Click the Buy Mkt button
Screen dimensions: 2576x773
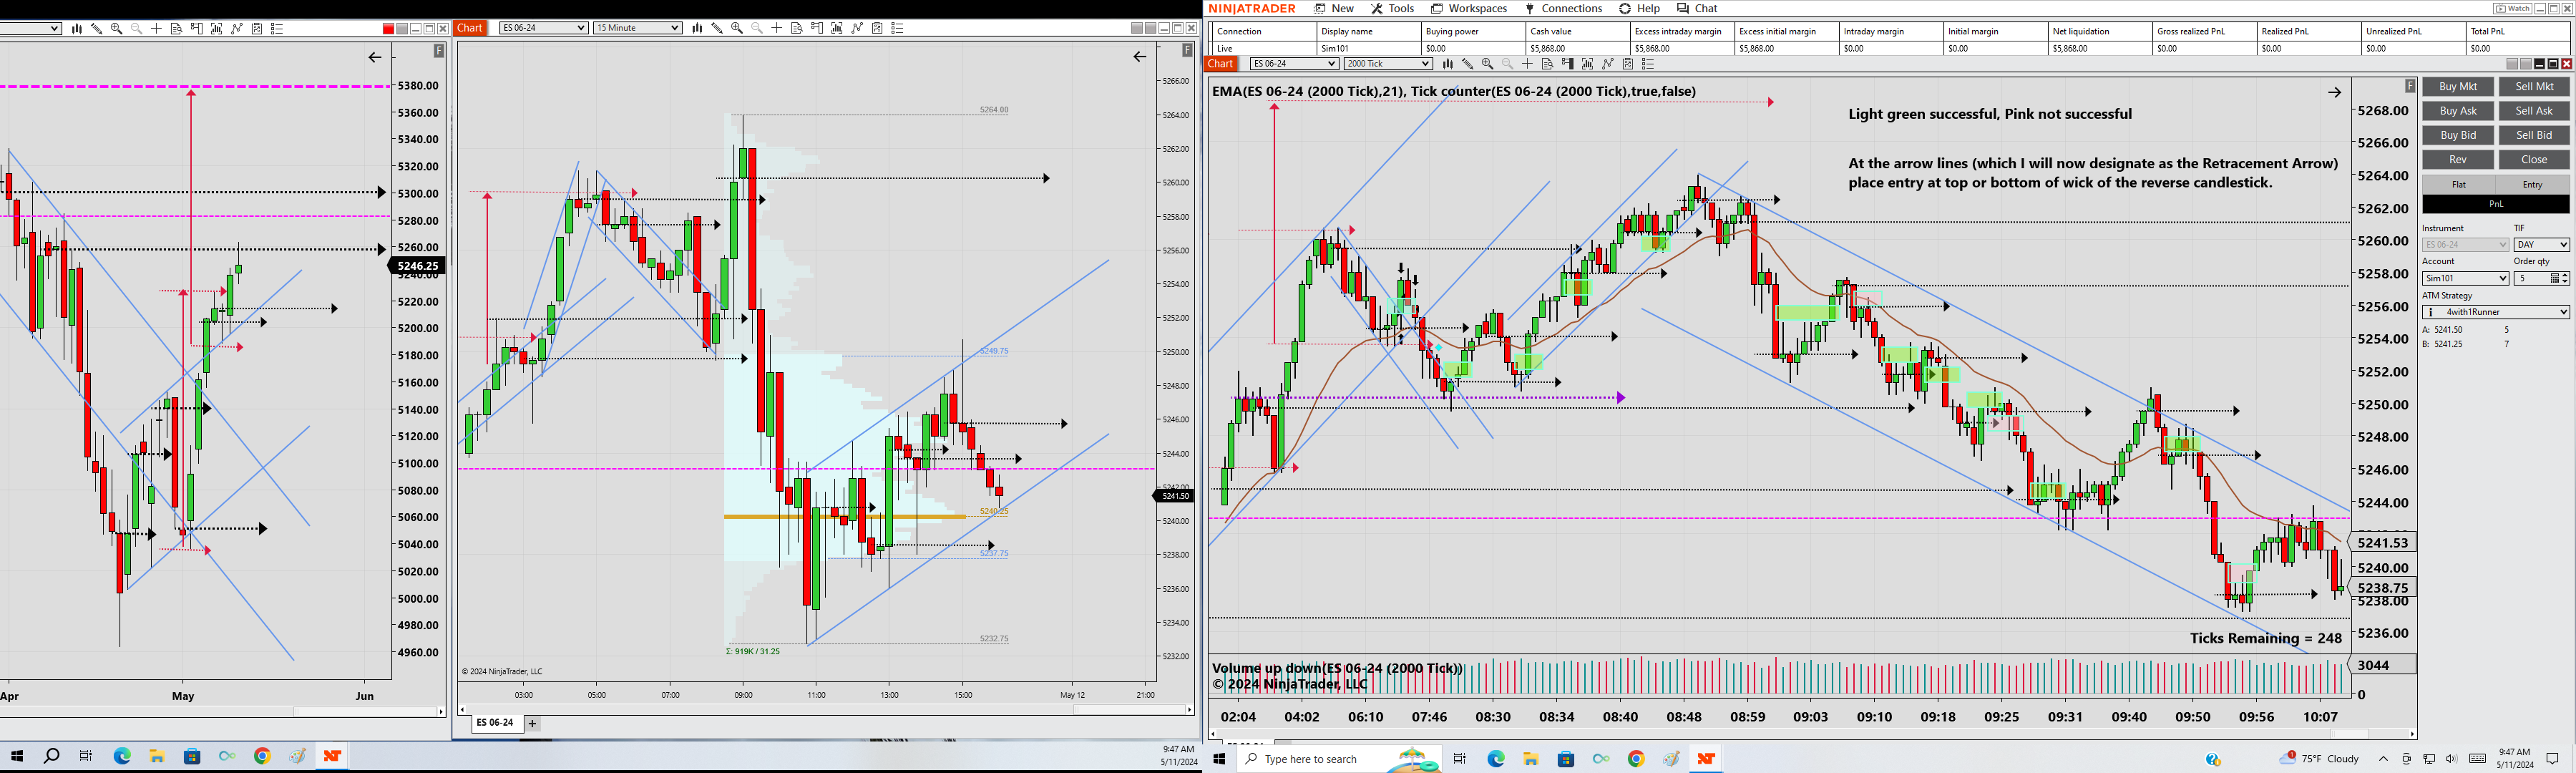point(2458,87)
